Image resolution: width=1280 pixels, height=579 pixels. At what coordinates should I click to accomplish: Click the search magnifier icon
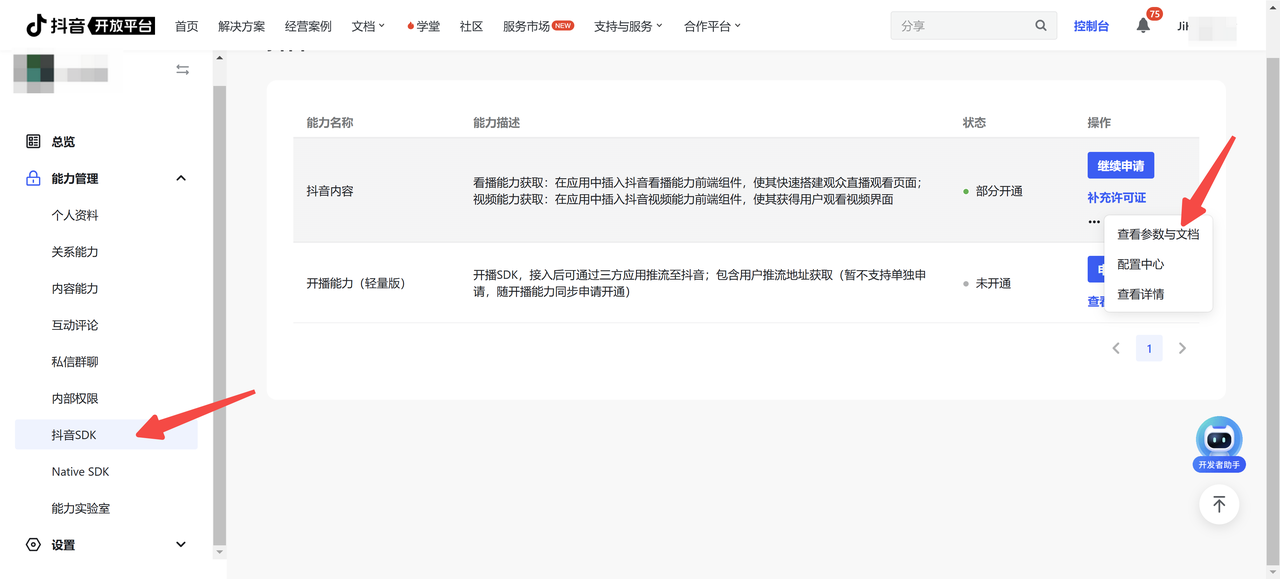(1041, 26)
